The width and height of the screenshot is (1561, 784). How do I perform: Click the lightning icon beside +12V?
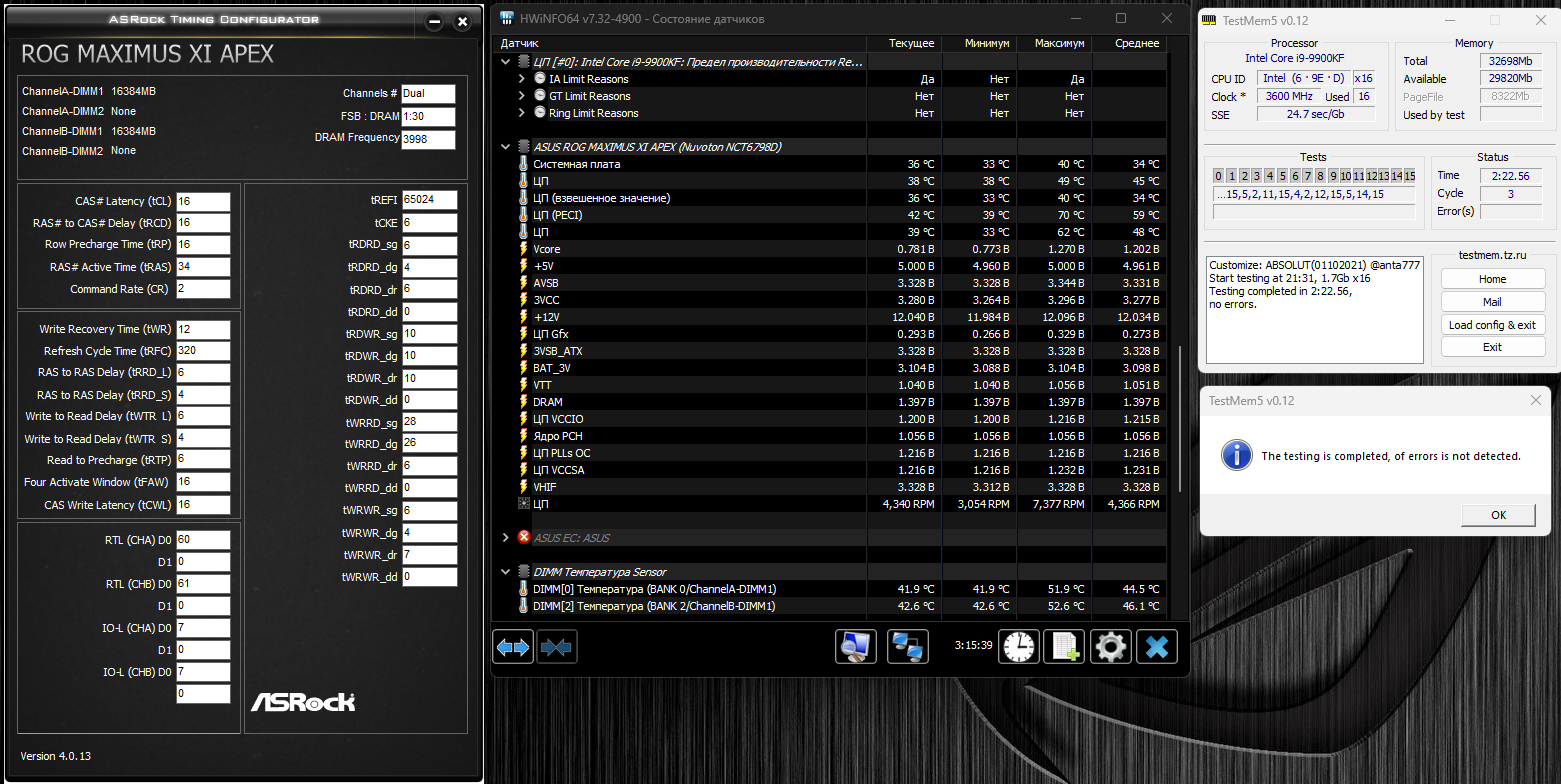[522, 317]
